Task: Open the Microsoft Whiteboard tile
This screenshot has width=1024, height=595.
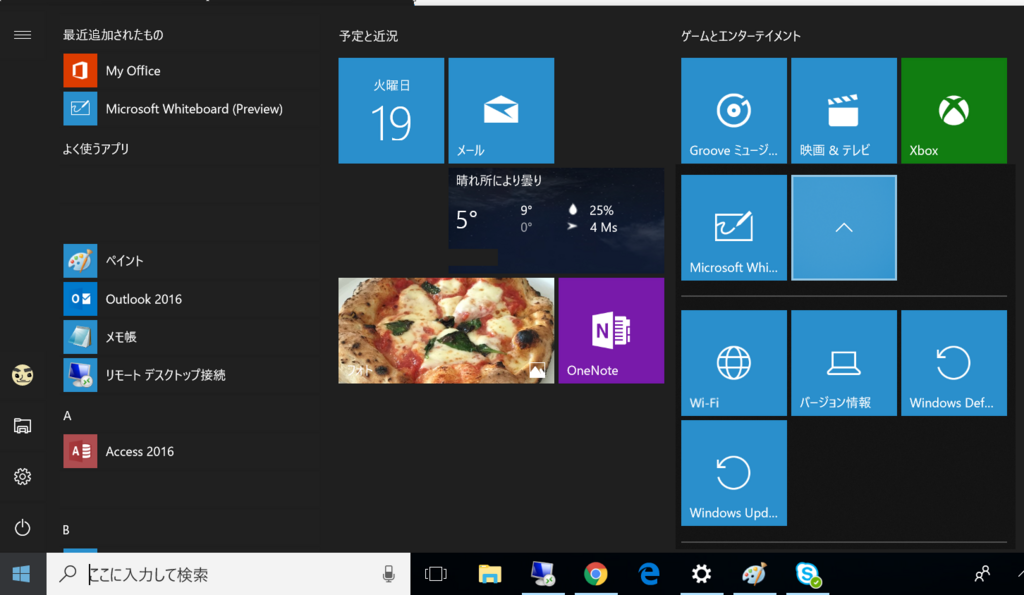Action: pos(734,227)
